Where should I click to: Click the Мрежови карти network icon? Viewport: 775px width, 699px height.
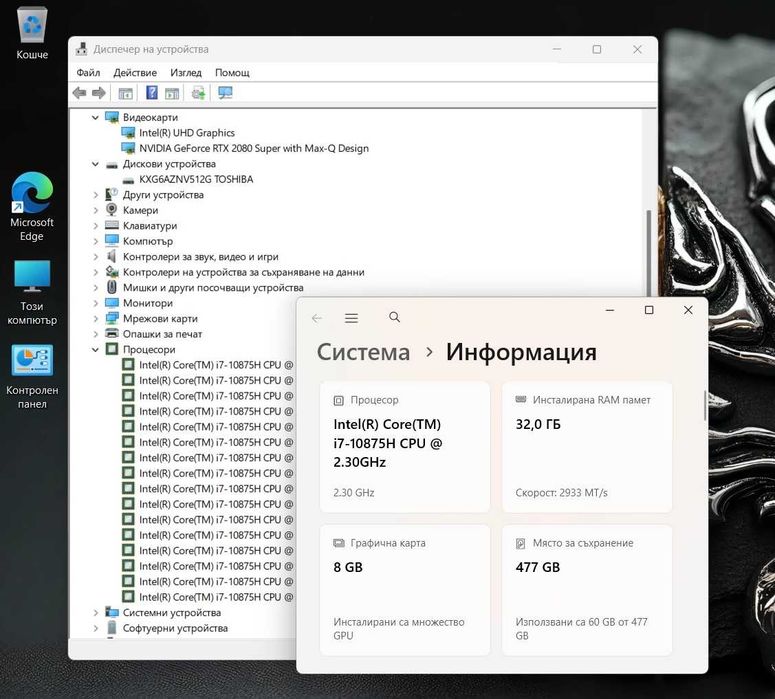point(112,318)
